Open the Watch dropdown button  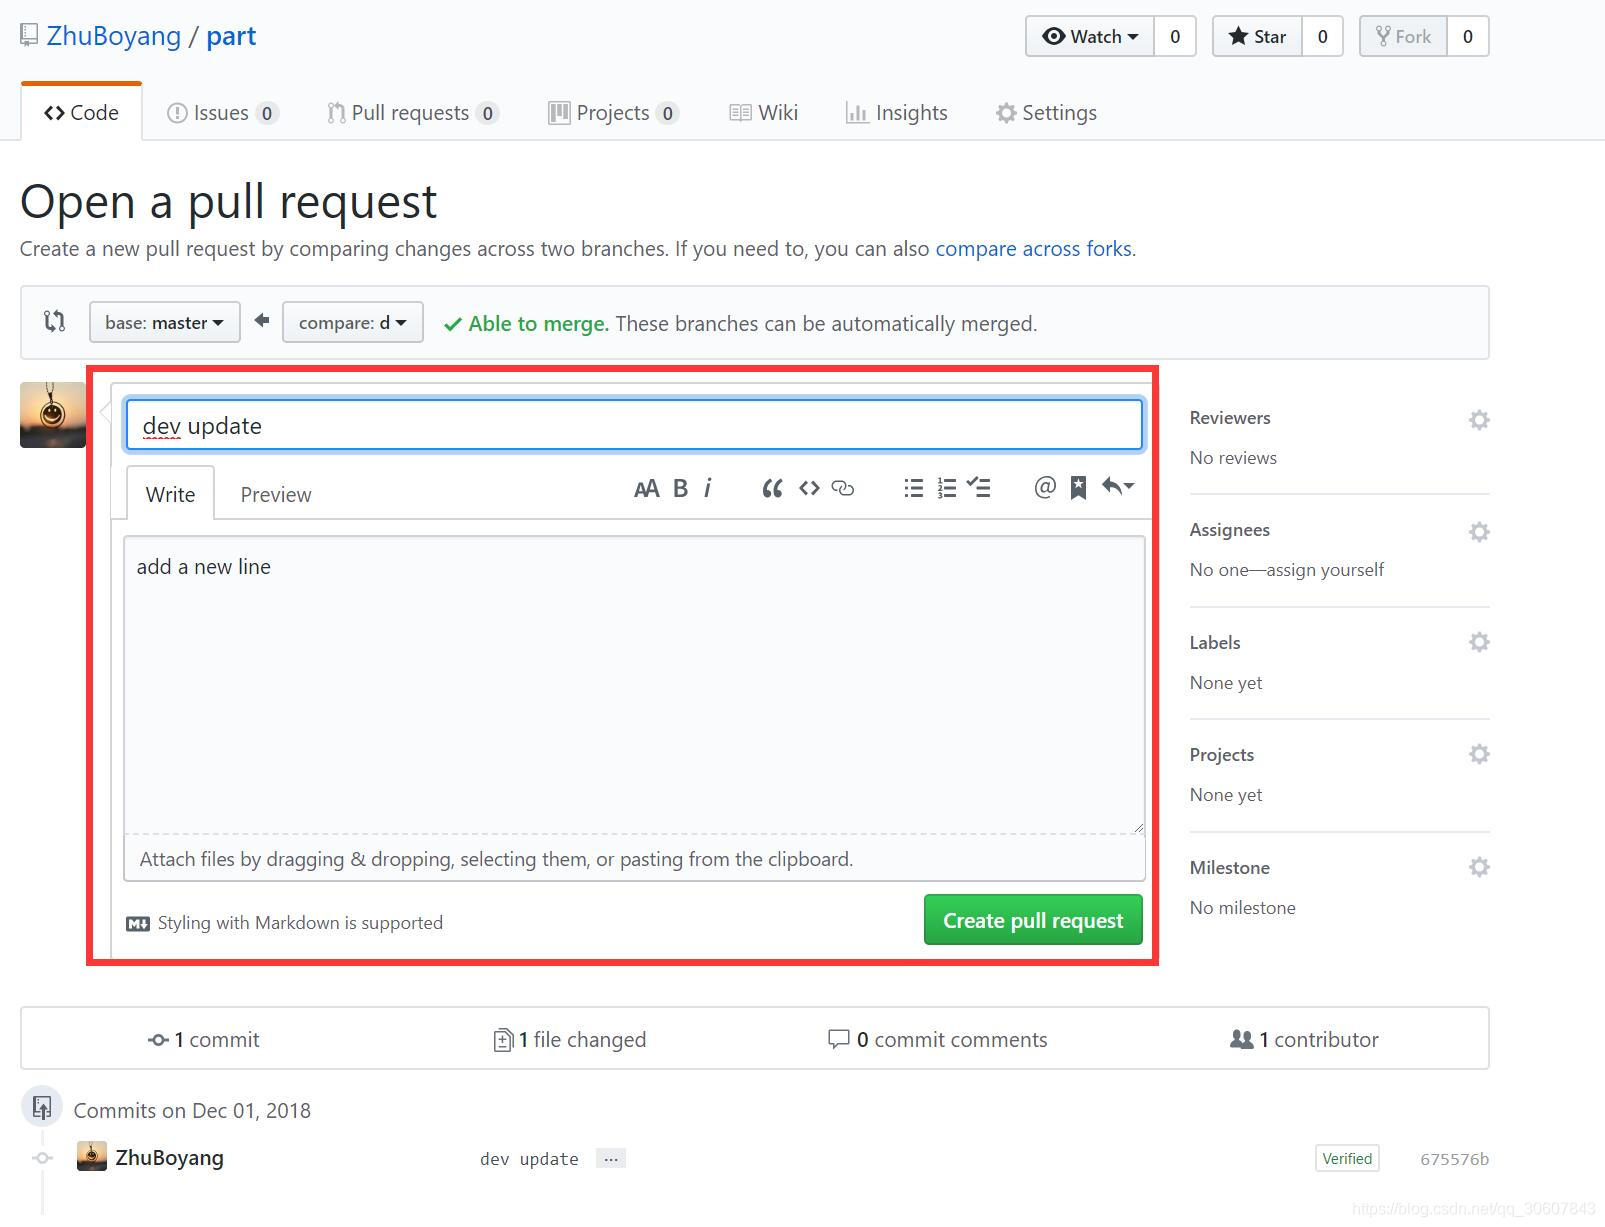point(1090,36)
